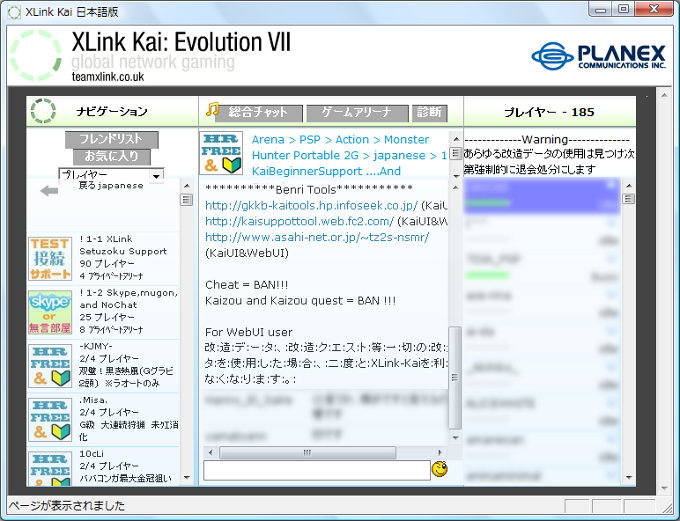
Task: Open the TEST Setuzoku Support arena icon
Action: pos(49,257)
